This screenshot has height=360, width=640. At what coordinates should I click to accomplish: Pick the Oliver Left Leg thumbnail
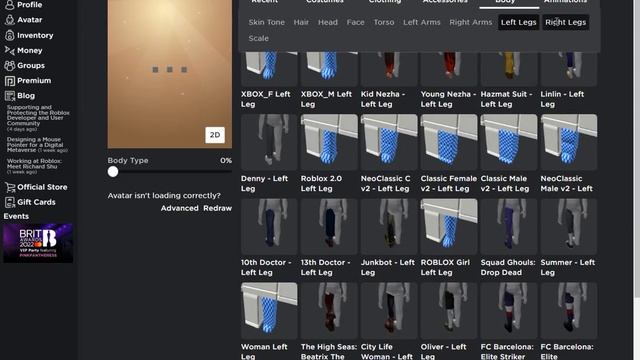pos(449,311)
